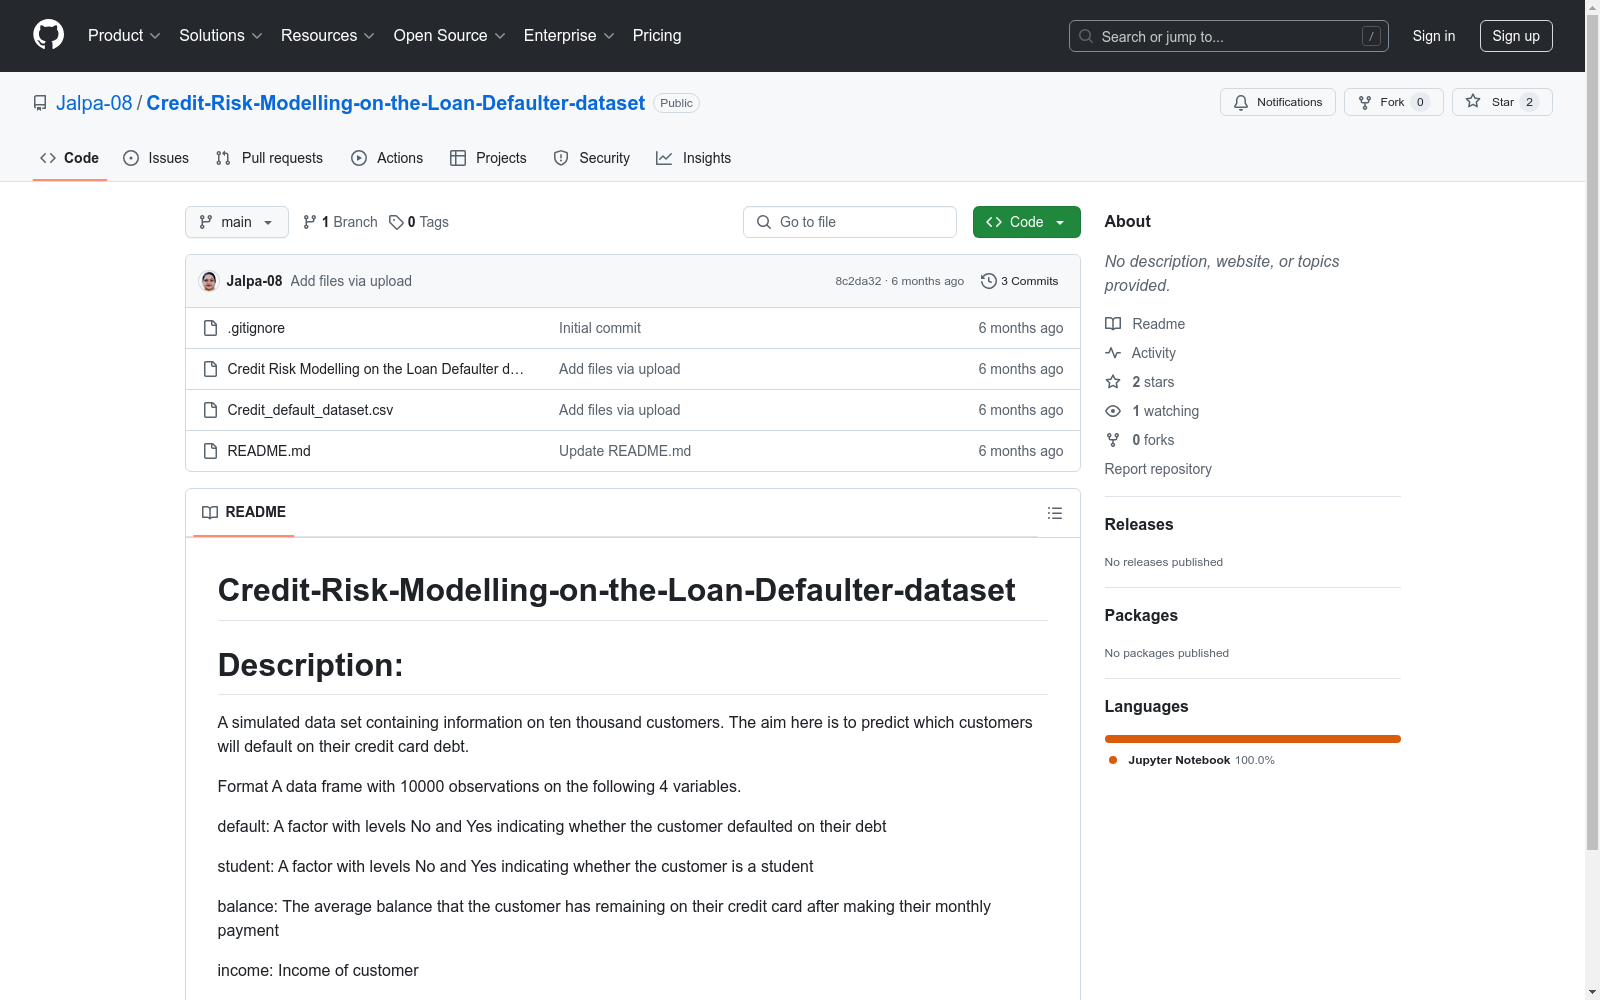
Task: Click the Initial commit message link
Action: click(600, 328)
